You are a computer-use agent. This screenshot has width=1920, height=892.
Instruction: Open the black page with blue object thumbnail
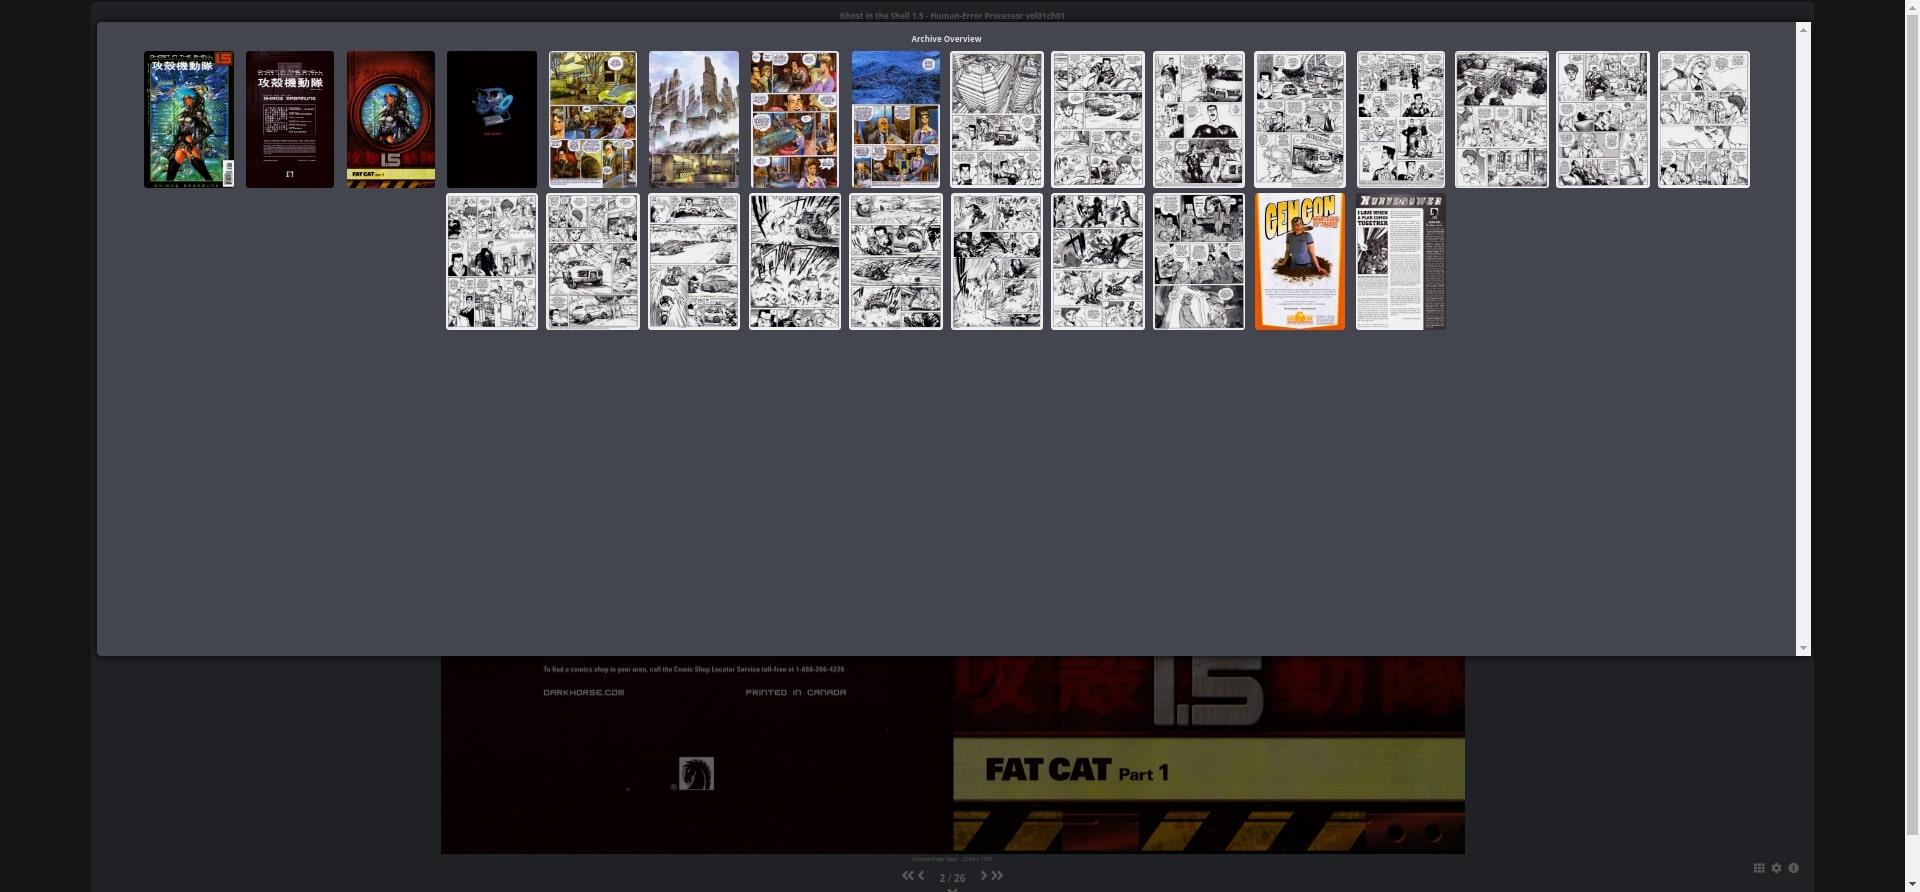coord(492,119)
